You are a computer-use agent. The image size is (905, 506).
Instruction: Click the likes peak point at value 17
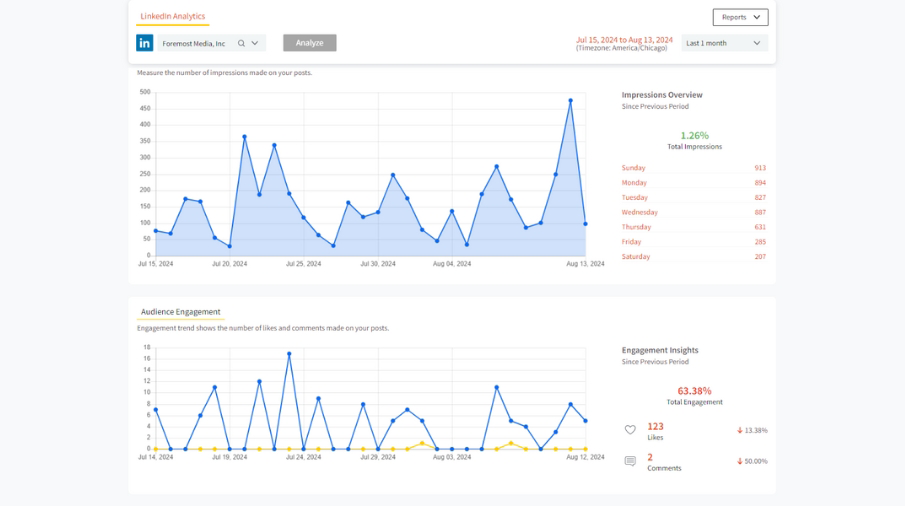coord(289,353)
